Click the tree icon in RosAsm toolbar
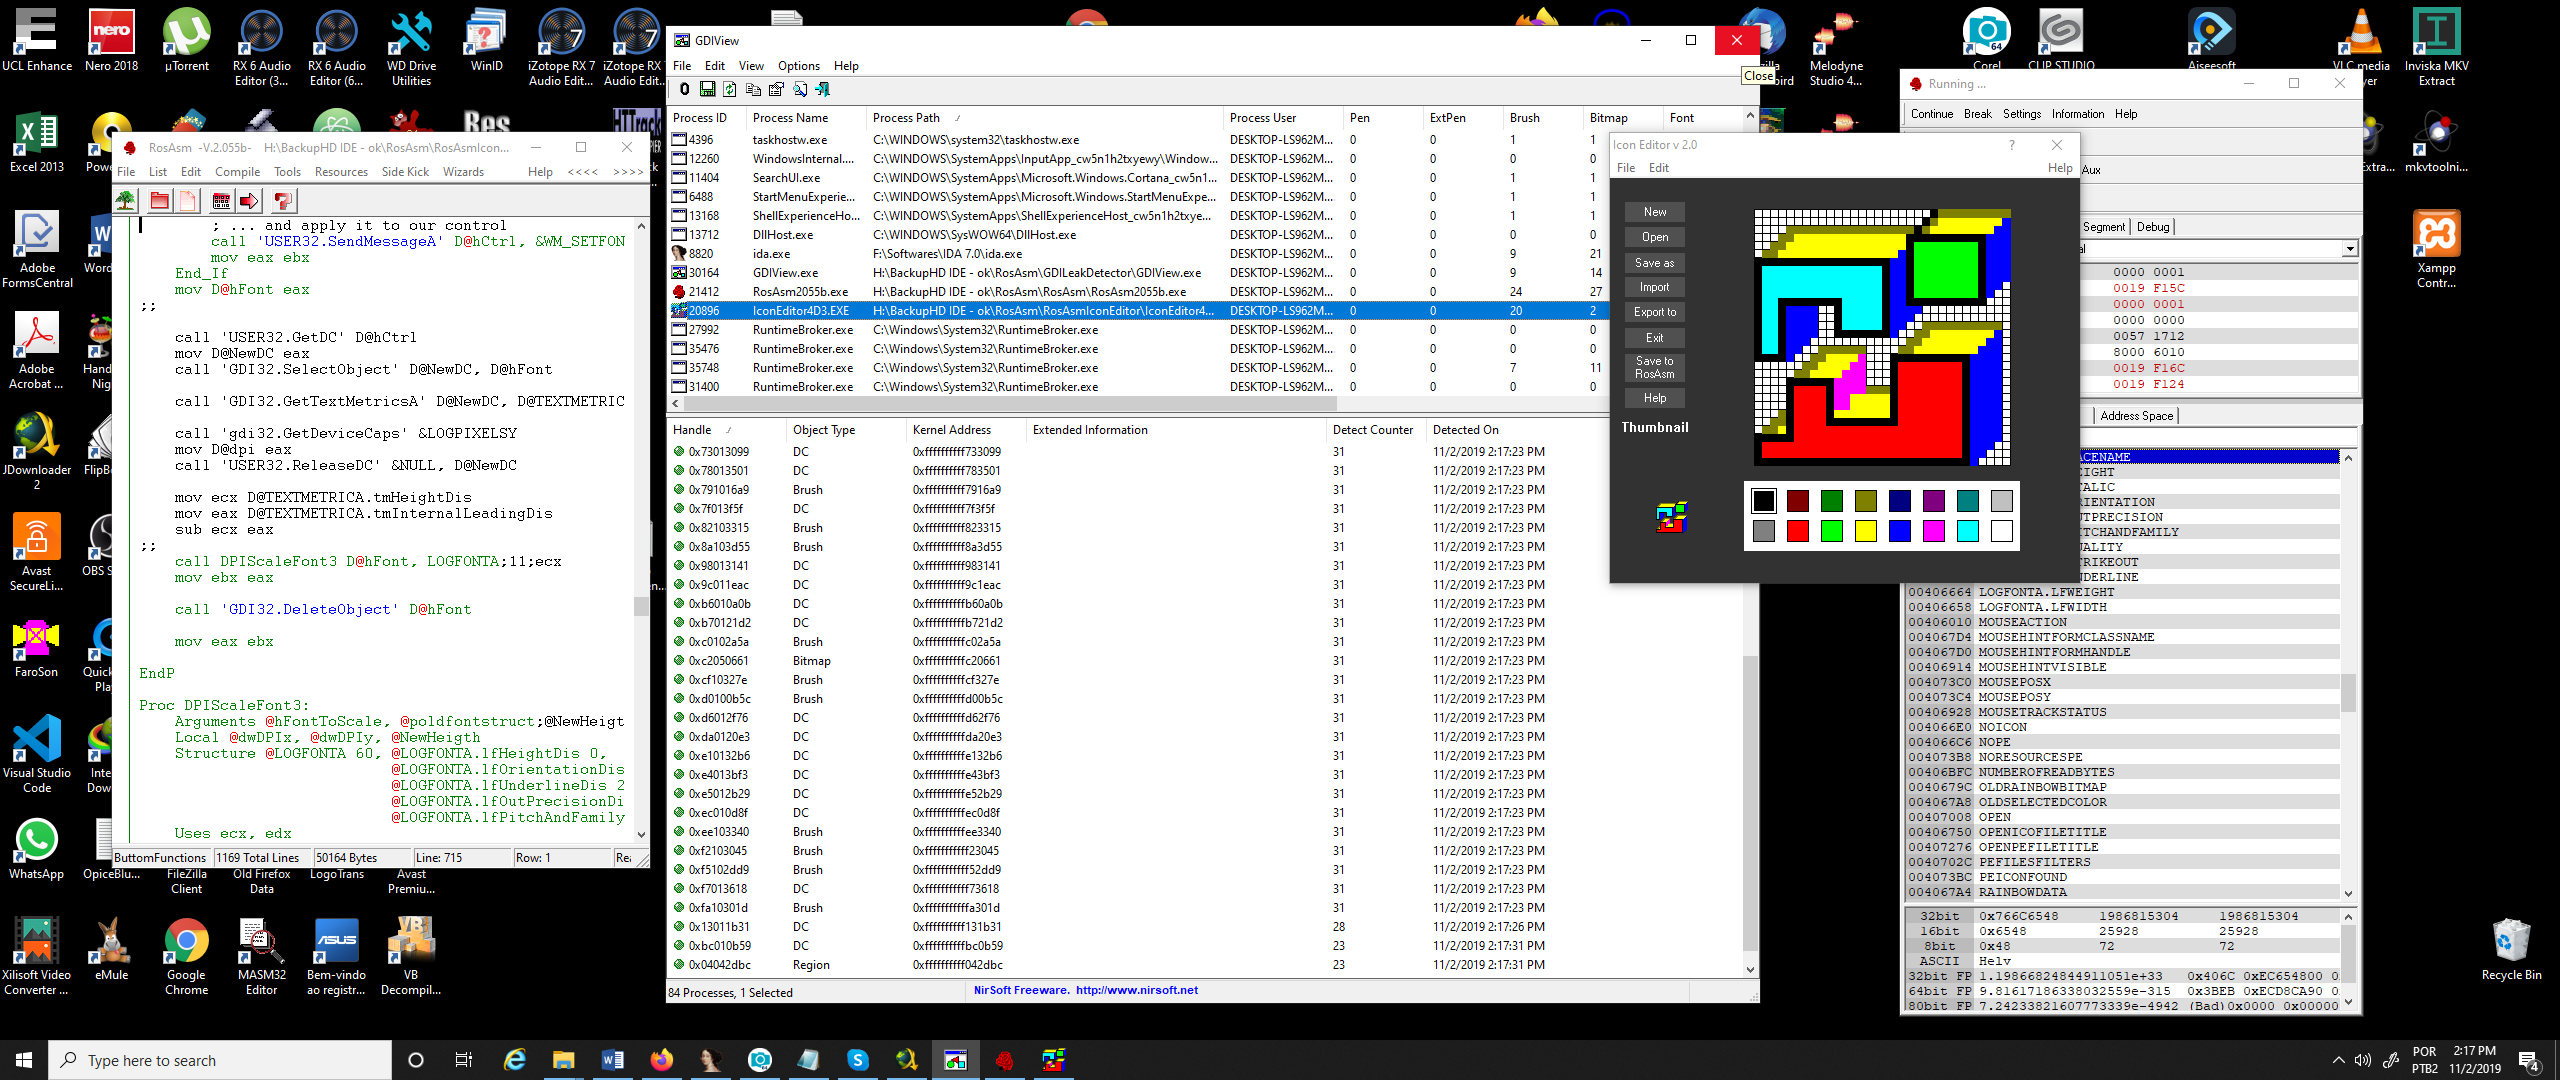Image resolution: width=2560 pixels, height=1080 pixels. coord(126,201)
